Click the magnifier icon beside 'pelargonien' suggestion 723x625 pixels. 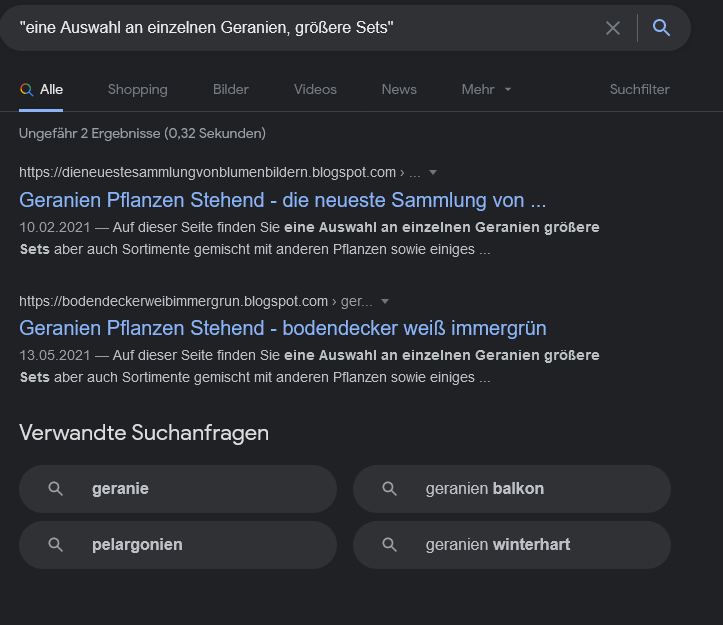tap(56, 545)
